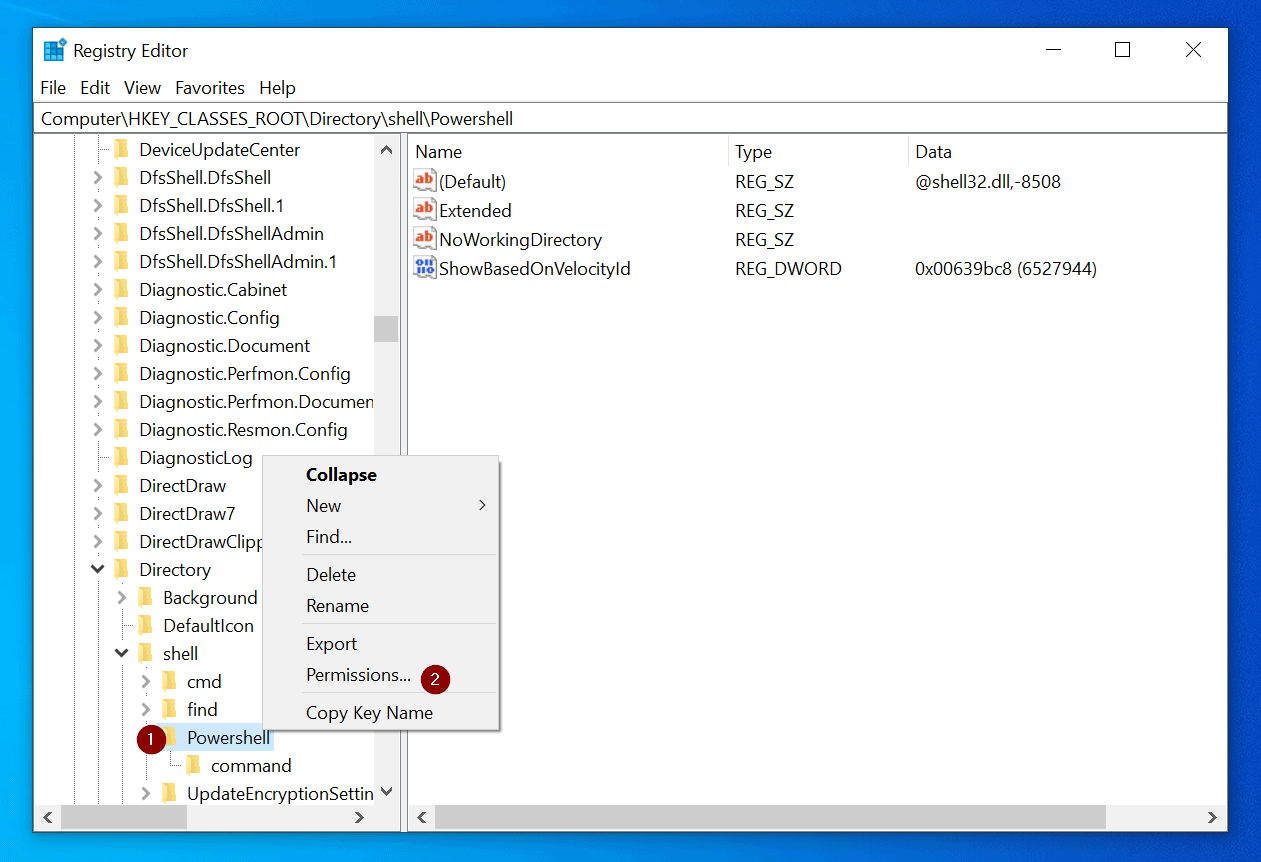Expand the cmd key
The width and height of the screenshot is (1261, 862).
[x=145, y=681]
